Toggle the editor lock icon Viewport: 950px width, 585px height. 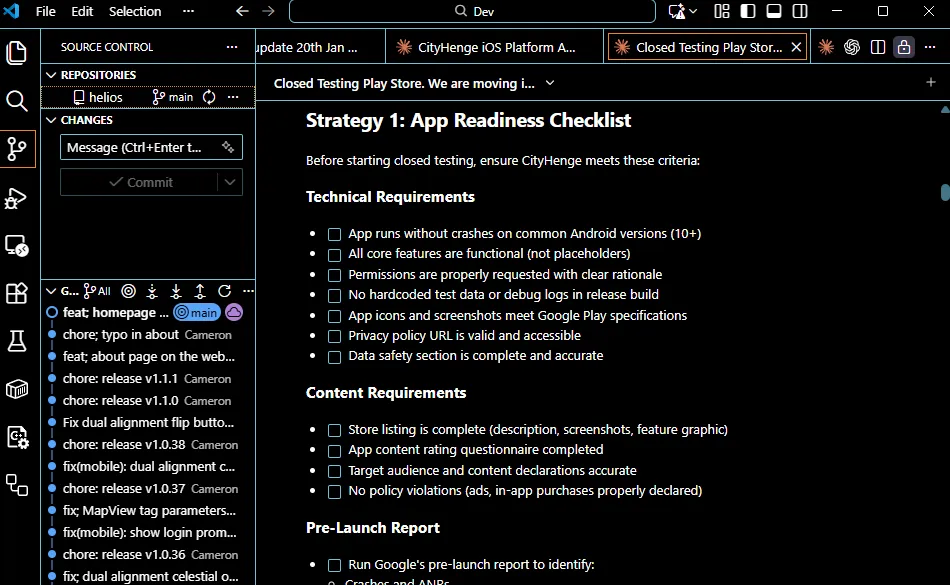tap(904, 47)
